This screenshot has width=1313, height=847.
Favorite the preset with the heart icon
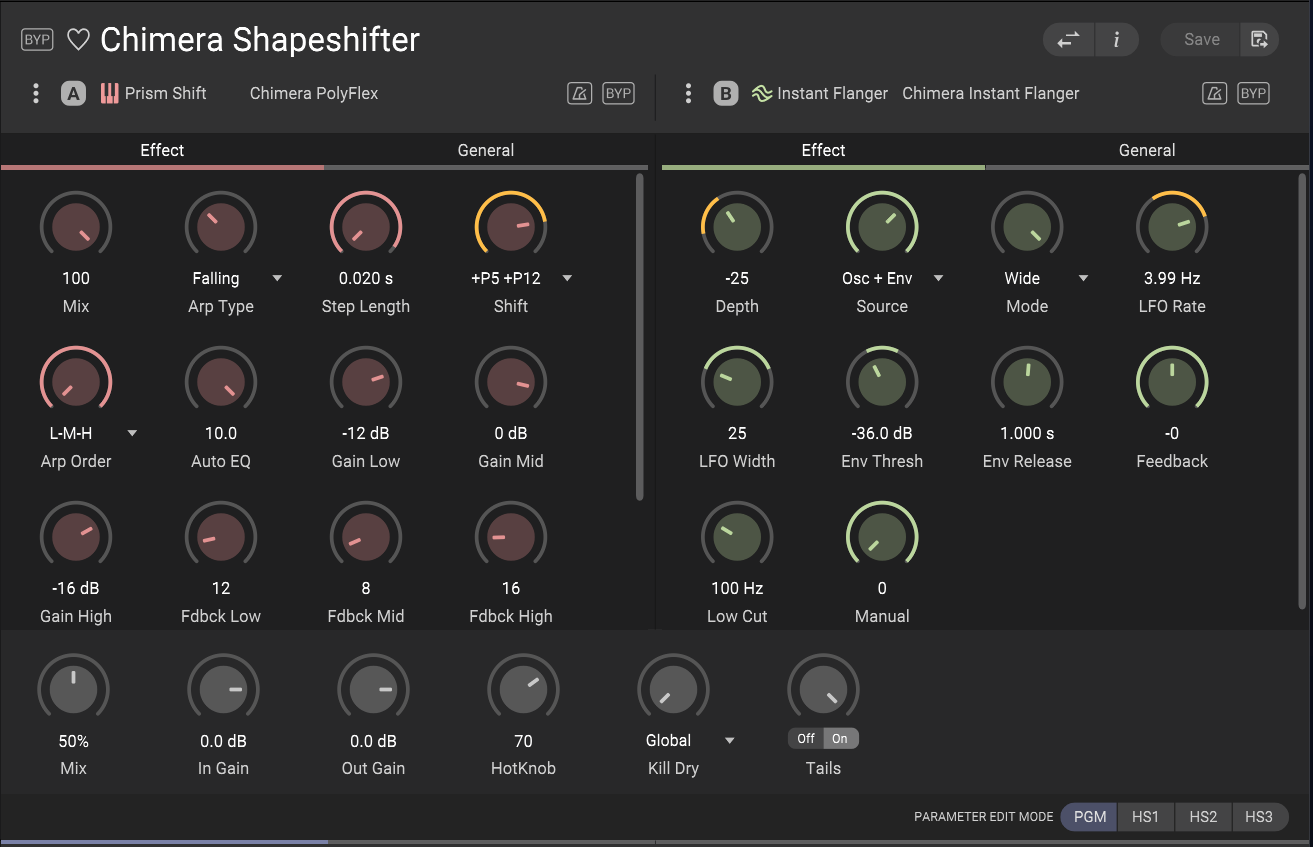[x=78, y=40]
